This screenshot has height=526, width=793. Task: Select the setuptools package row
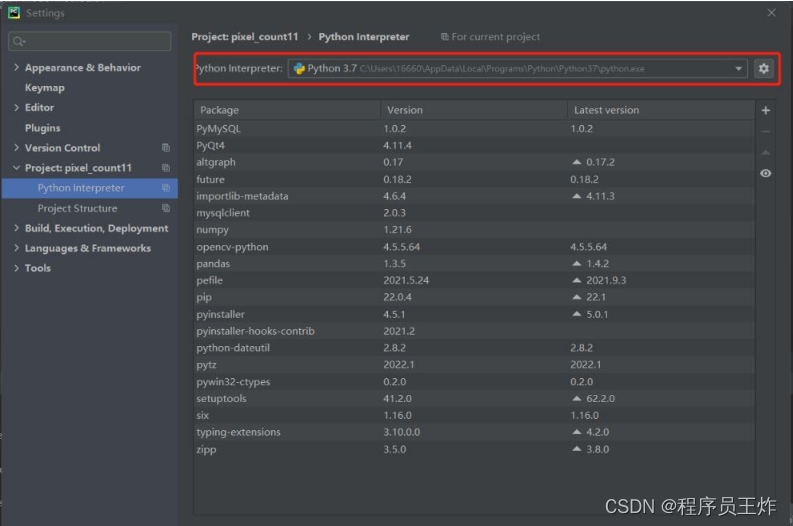[474, 399]
